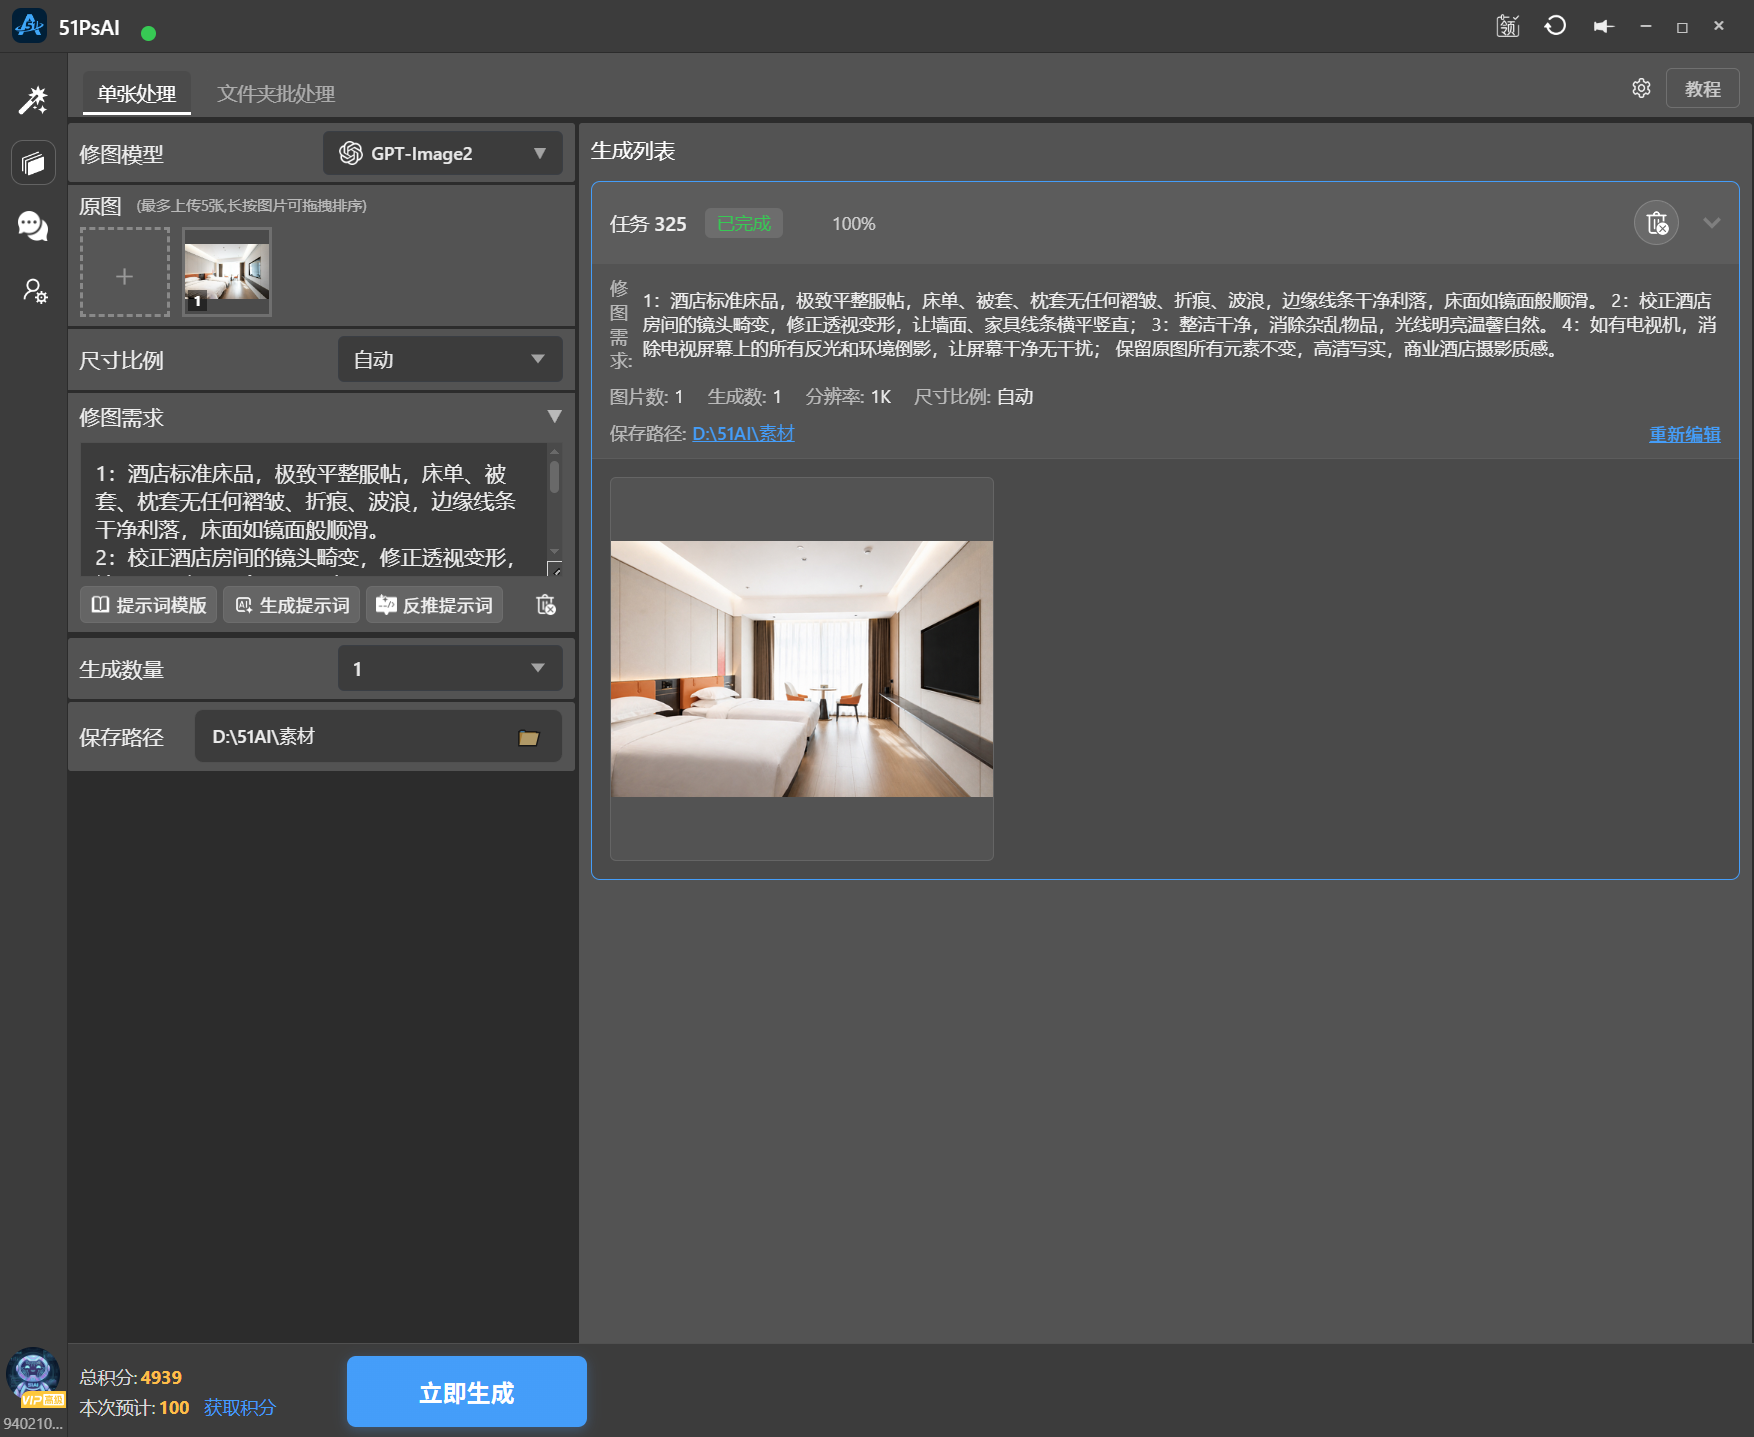Open the chat bubbles sidebar icon
The image size is (1754, 1437).
point(33,226)
